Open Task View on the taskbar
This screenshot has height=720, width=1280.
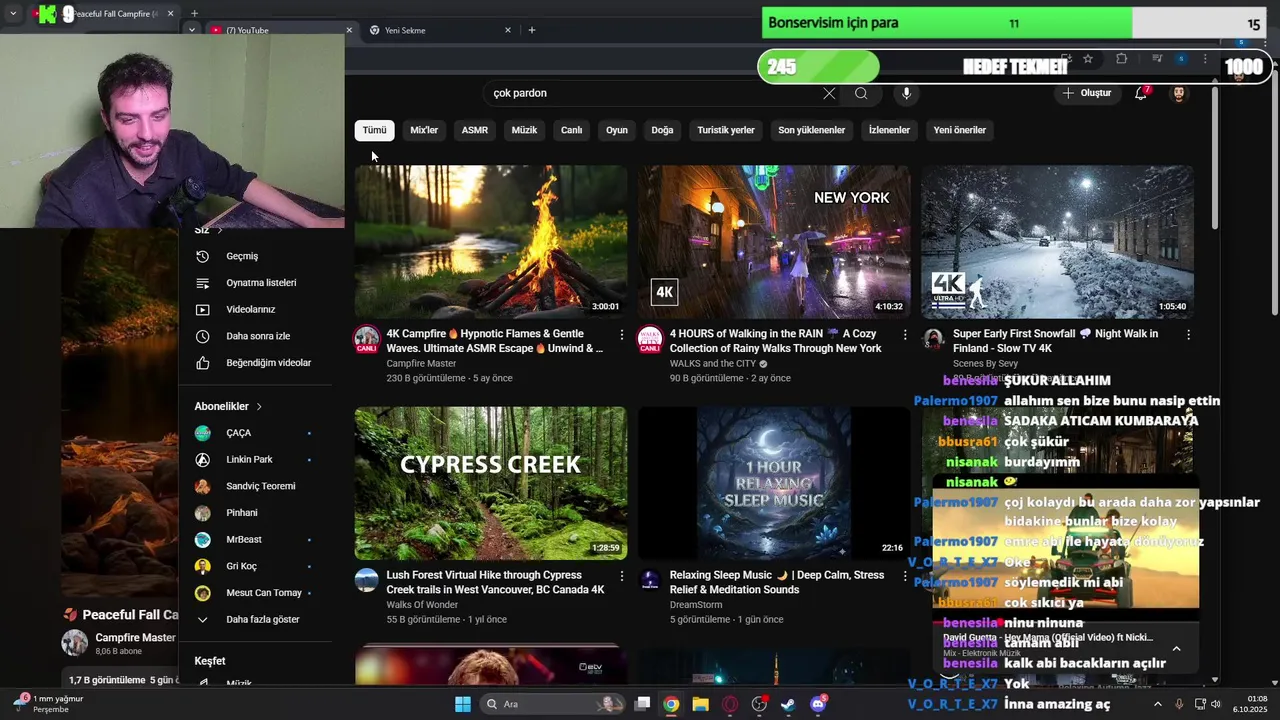pyautogui.click(x=643, y=704)
